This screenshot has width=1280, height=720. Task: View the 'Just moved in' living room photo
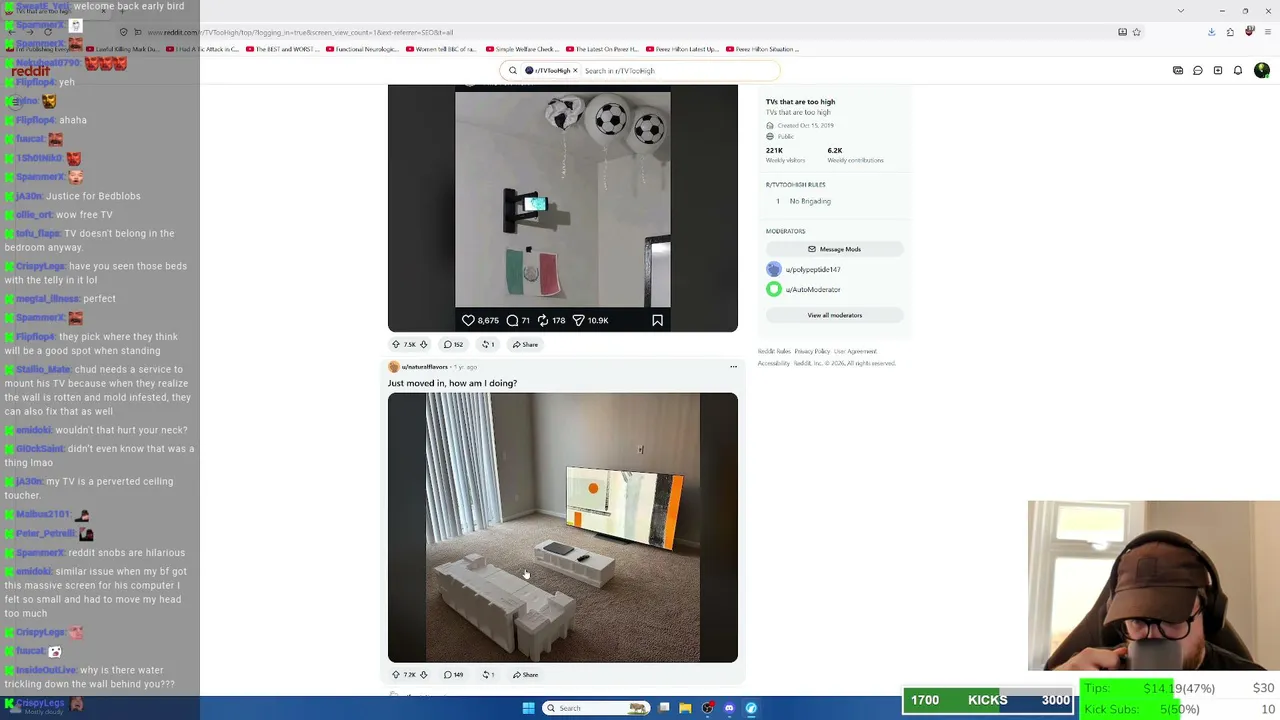pyautogui.click(x=563, y=527)
